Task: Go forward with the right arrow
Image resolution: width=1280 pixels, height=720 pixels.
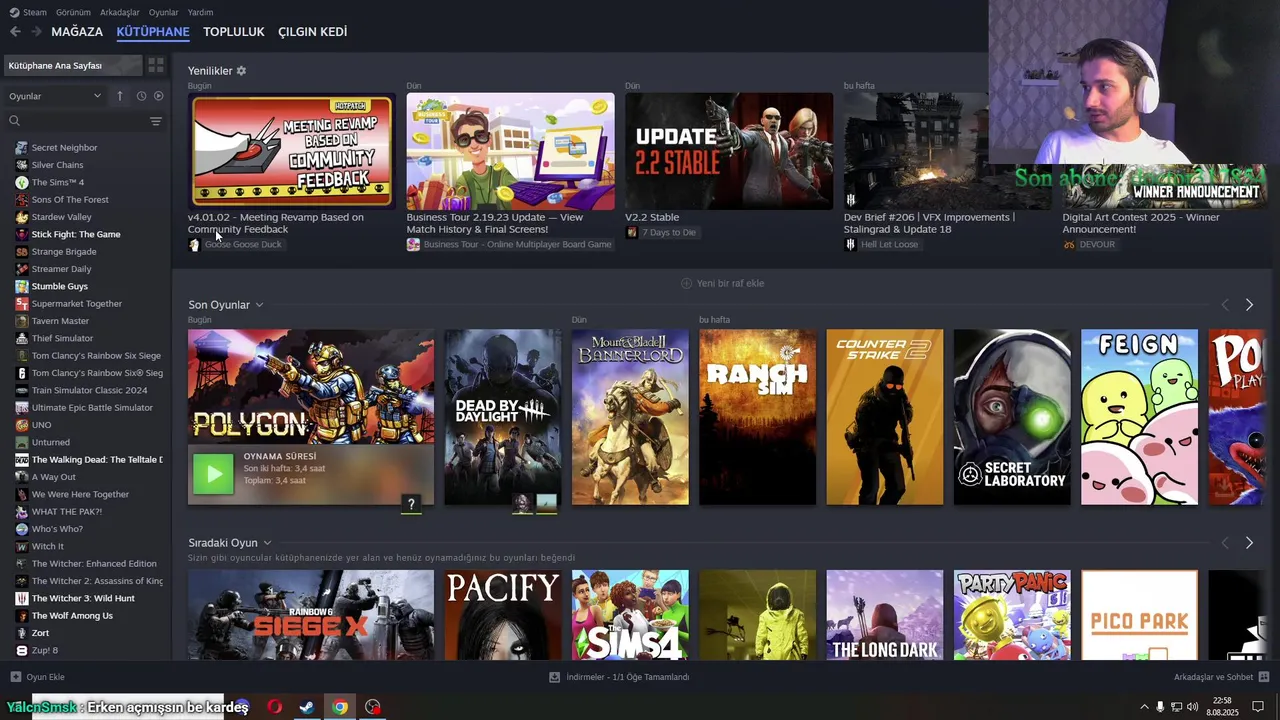Action: tap(37, 32)
